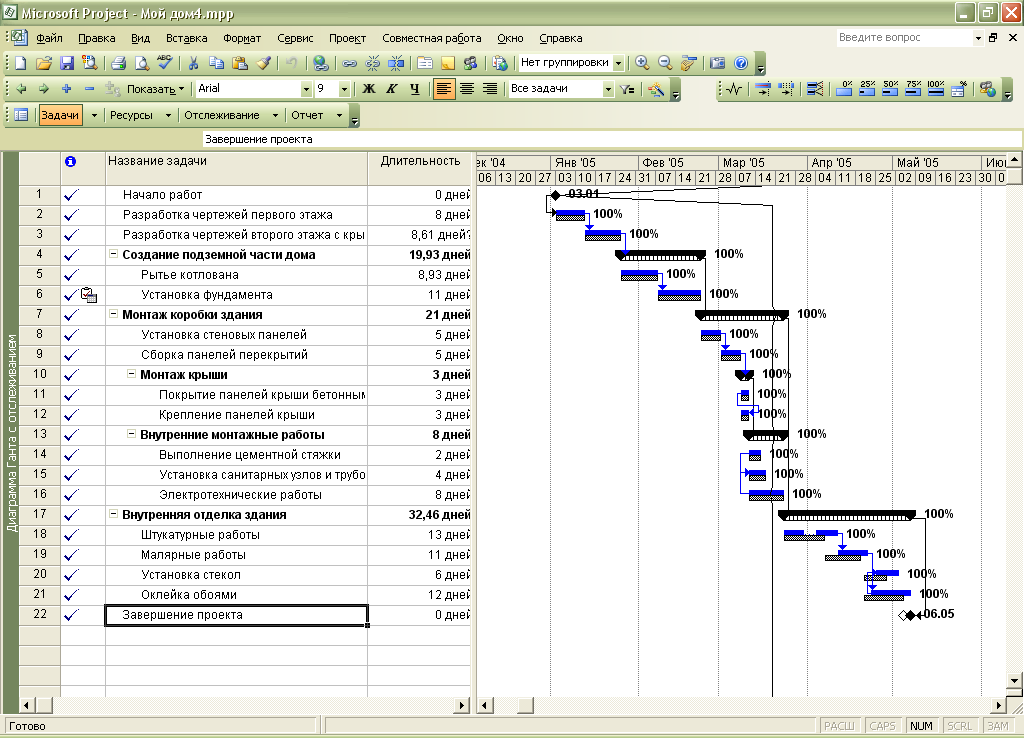Click the Zoom Out magnifier
The width and height of the screenshot is (1024, 738).
click(x=665, y=63)
